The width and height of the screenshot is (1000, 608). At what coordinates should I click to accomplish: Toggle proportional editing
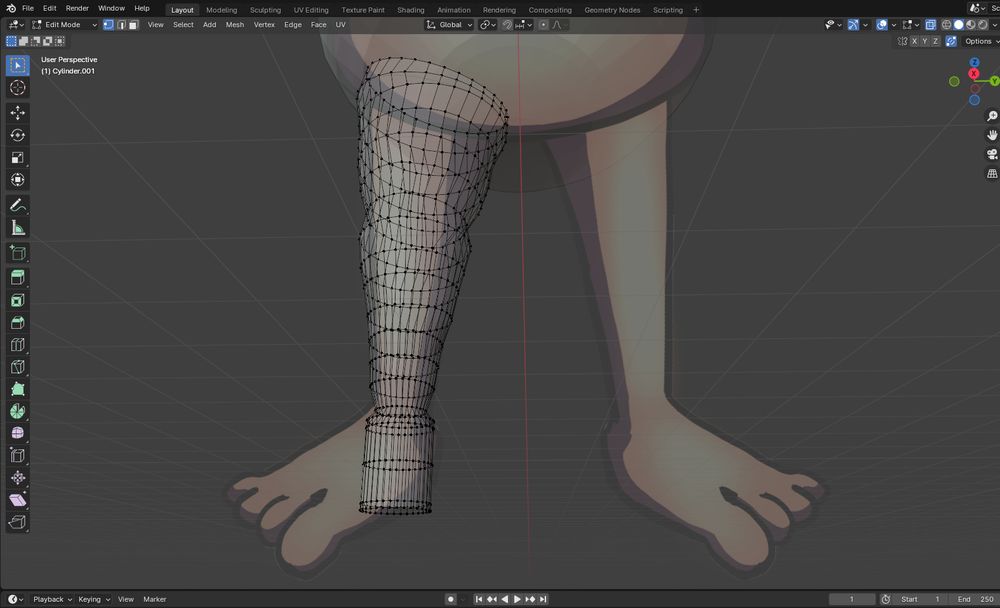coord(543,25)
